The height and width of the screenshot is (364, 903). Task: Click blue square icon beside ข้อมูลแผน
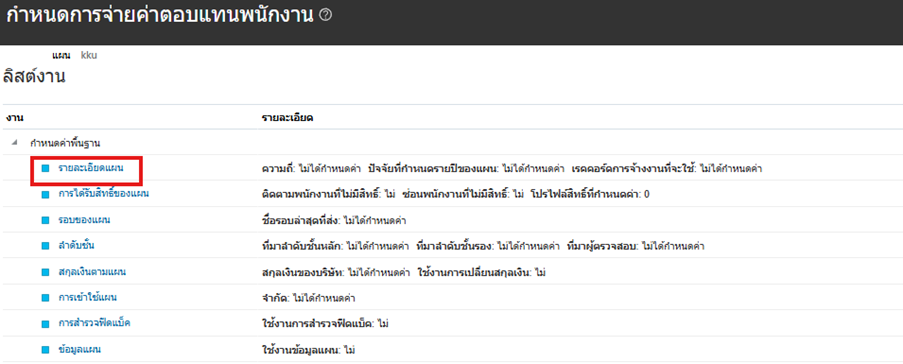[x=45, y=350]
